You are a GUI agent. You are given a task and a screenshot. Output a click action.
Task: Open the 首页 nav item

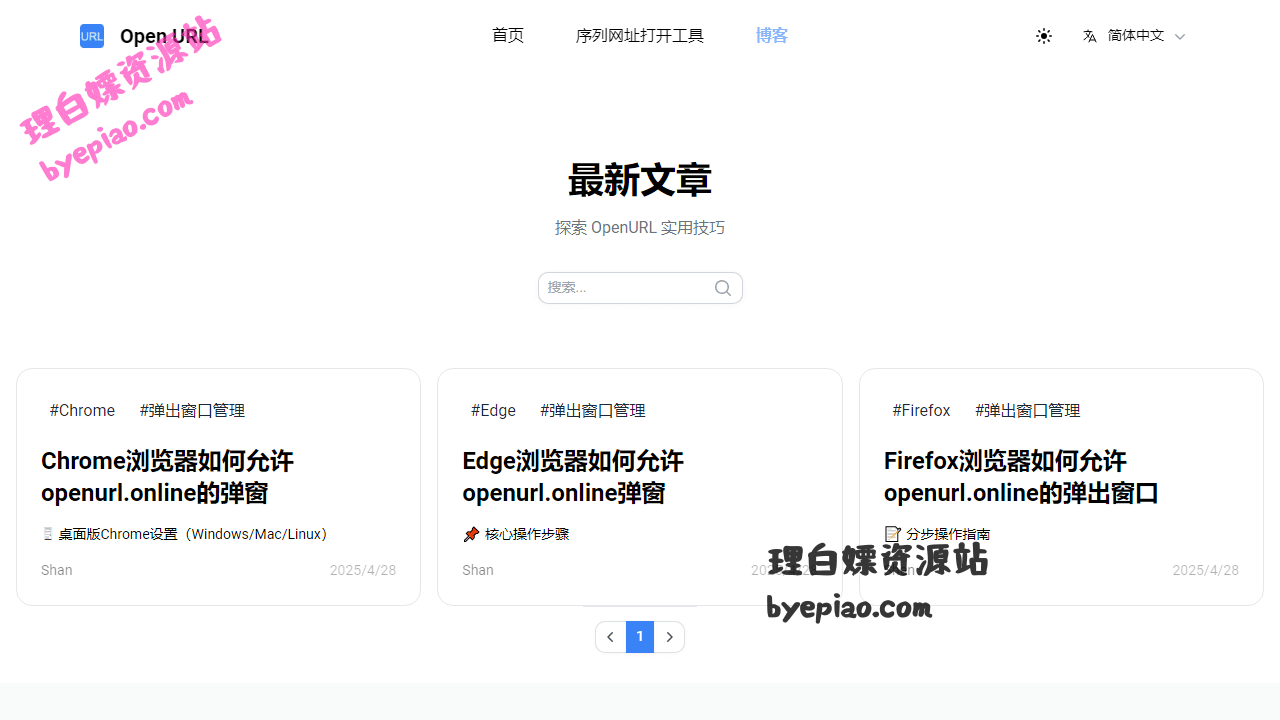[x=508, y=36]
